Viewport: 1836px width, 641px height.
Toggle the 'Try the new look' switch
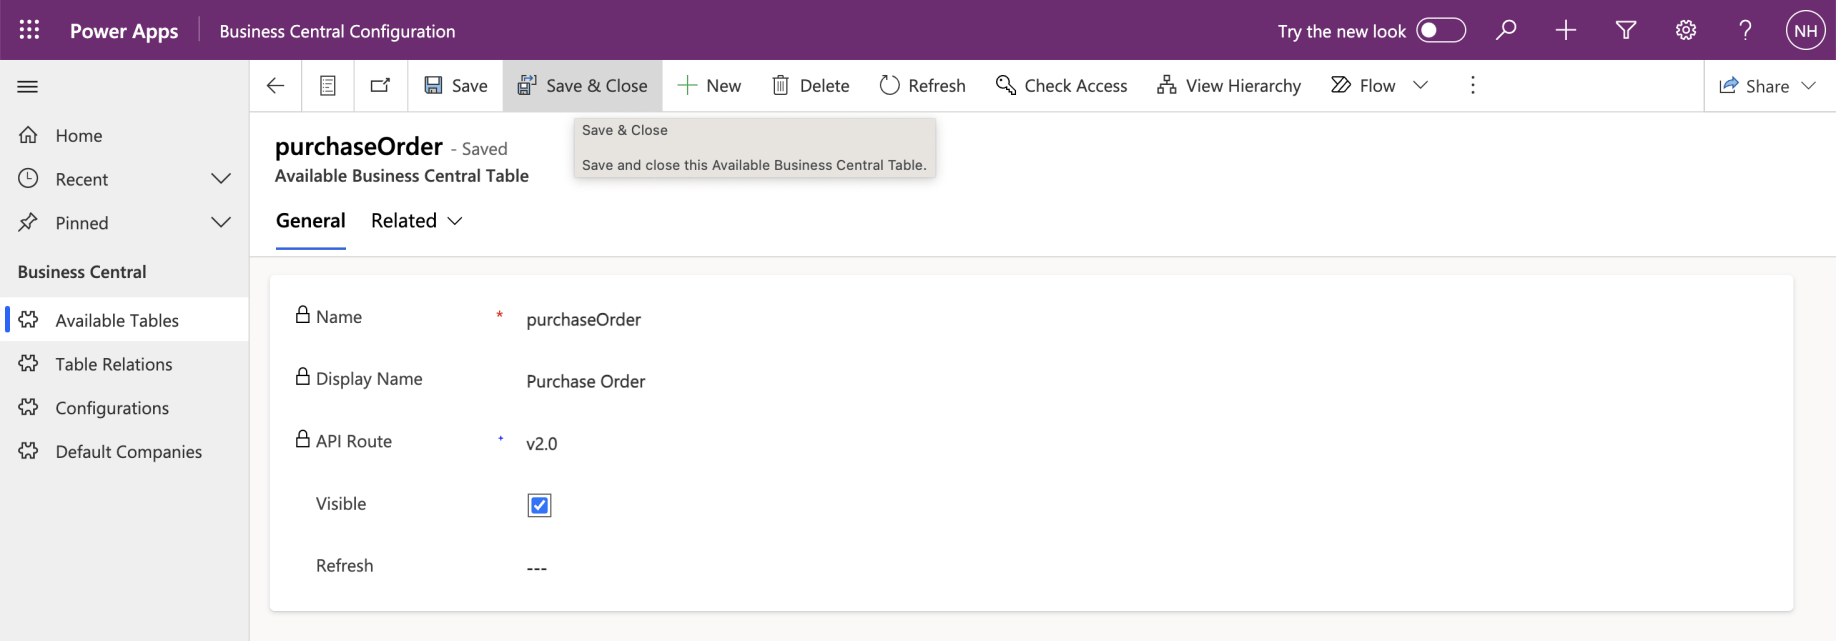pos(1440,30)
